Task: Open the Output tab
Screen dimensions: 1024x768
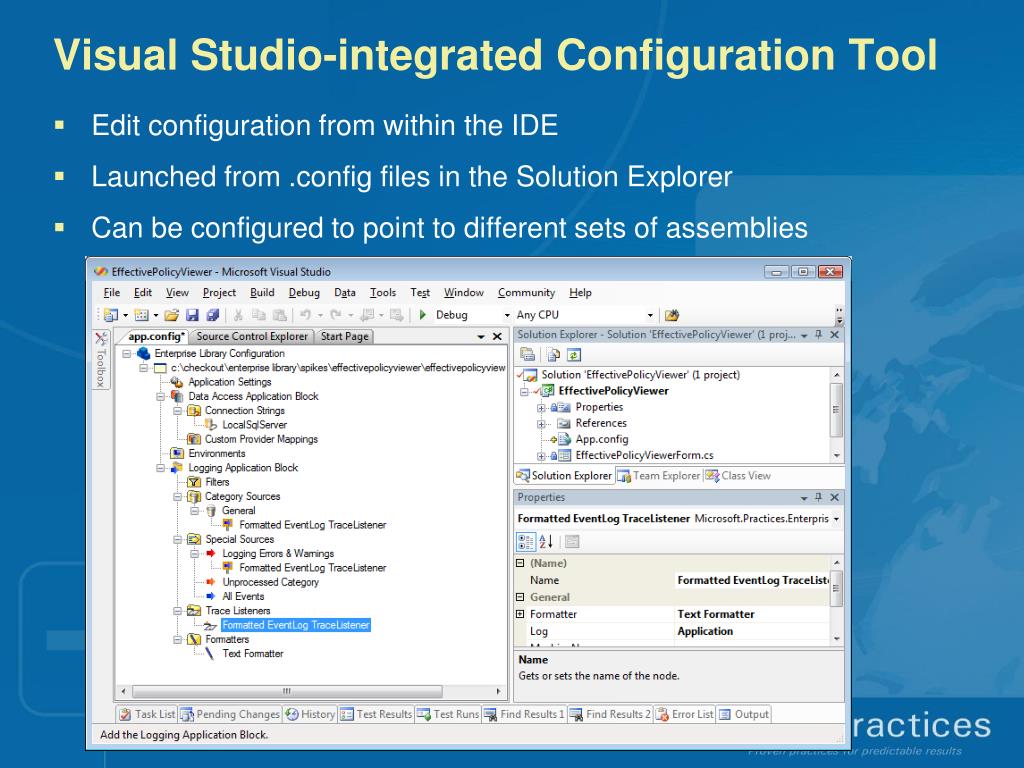Action: [744, 714]
